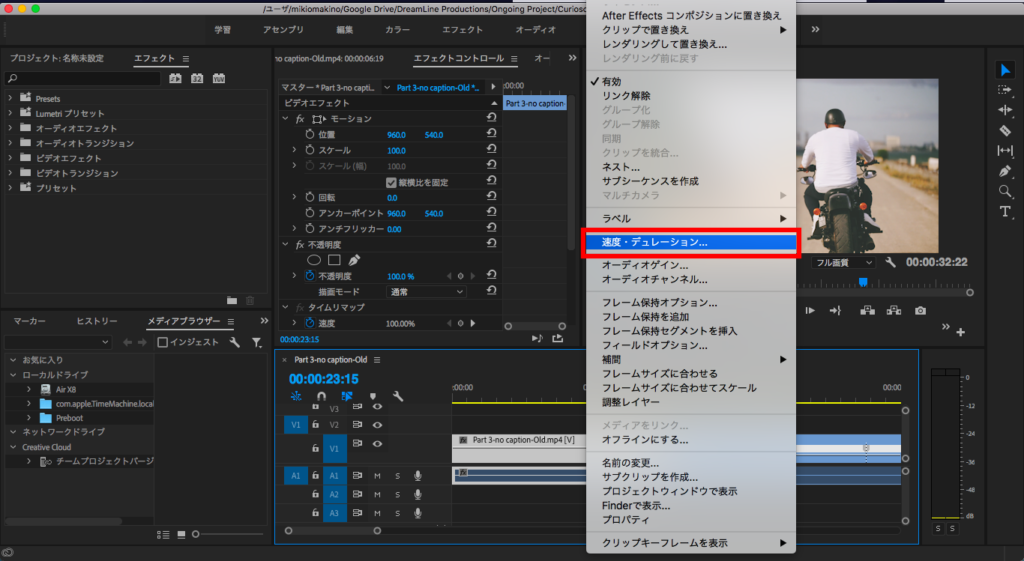Click the Extract button in program monitor

(x=894, y=311)
